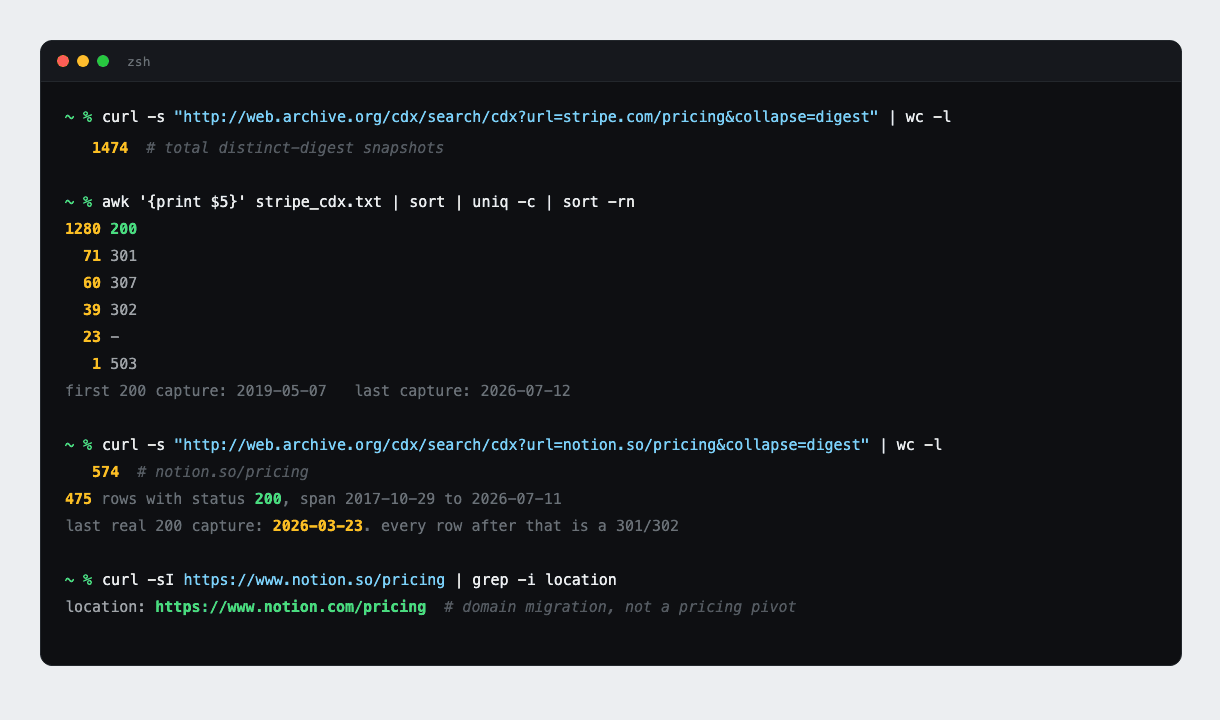Viewport: 1220px width, 720px height.
Task: Click the yellow minimize window button
Action: pyautogui.click(x=83, y=61)
